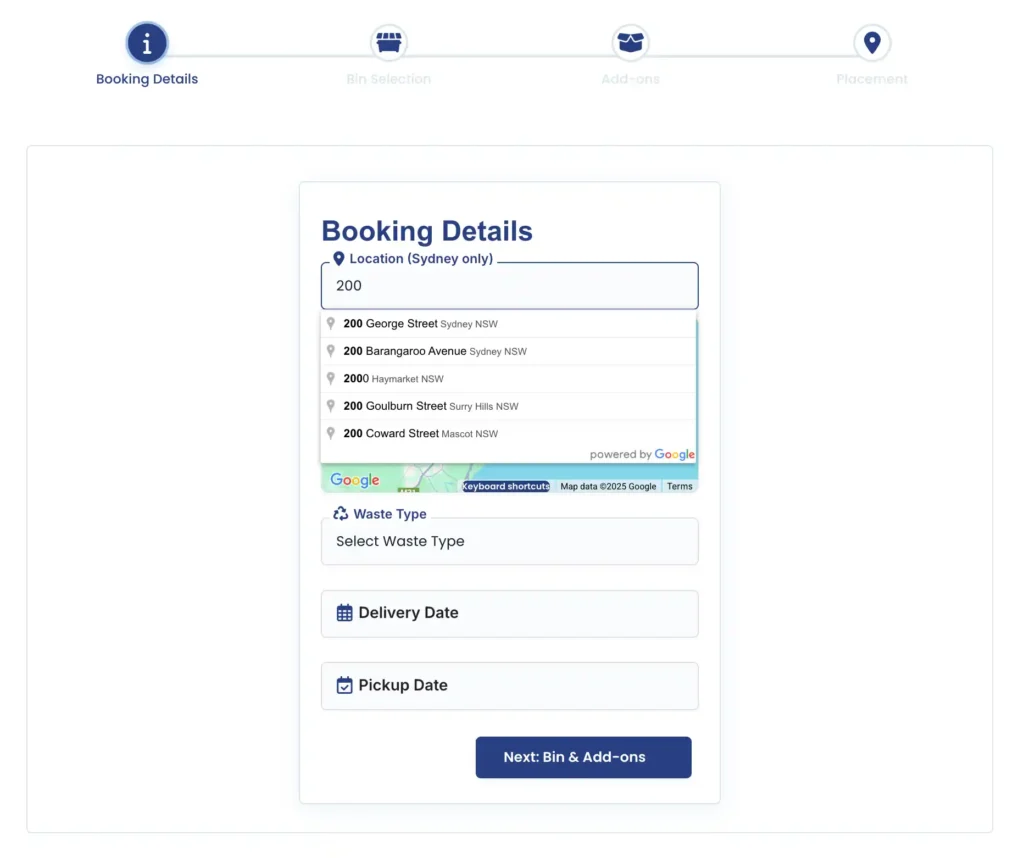Image resolution: width=1024 pixels, height=858 pixels.
Task: Choose 200 George Street suggestion
Action: [x=509, y=324]
